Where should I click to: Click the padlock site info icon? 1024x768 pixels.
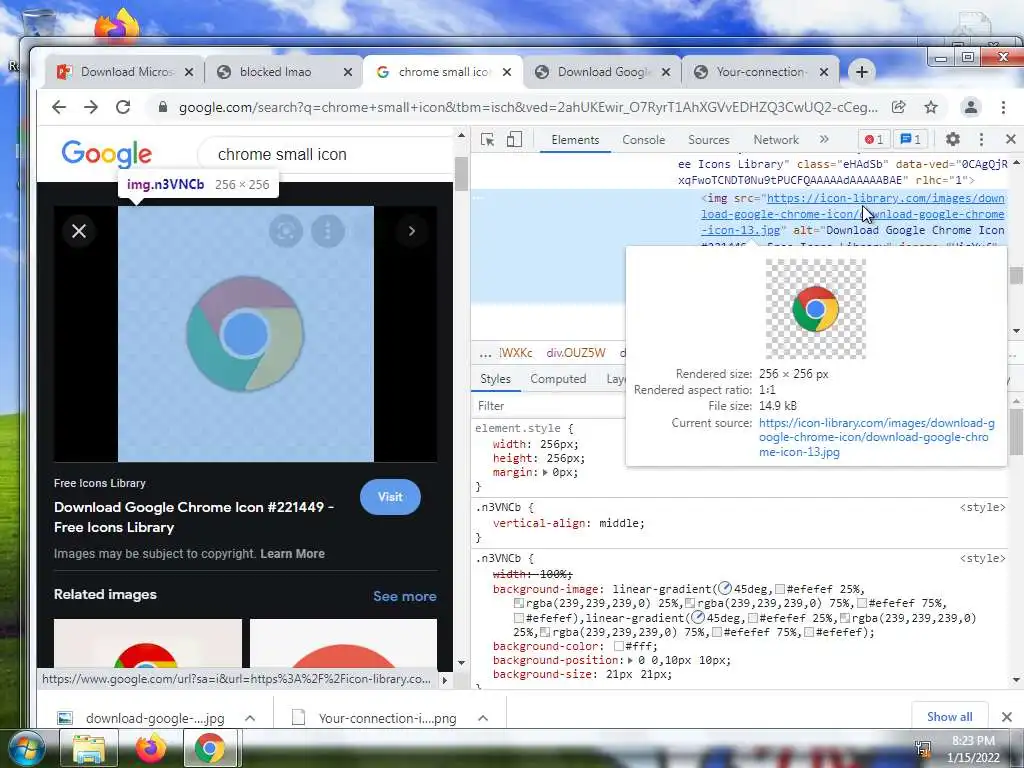point(163,107)
